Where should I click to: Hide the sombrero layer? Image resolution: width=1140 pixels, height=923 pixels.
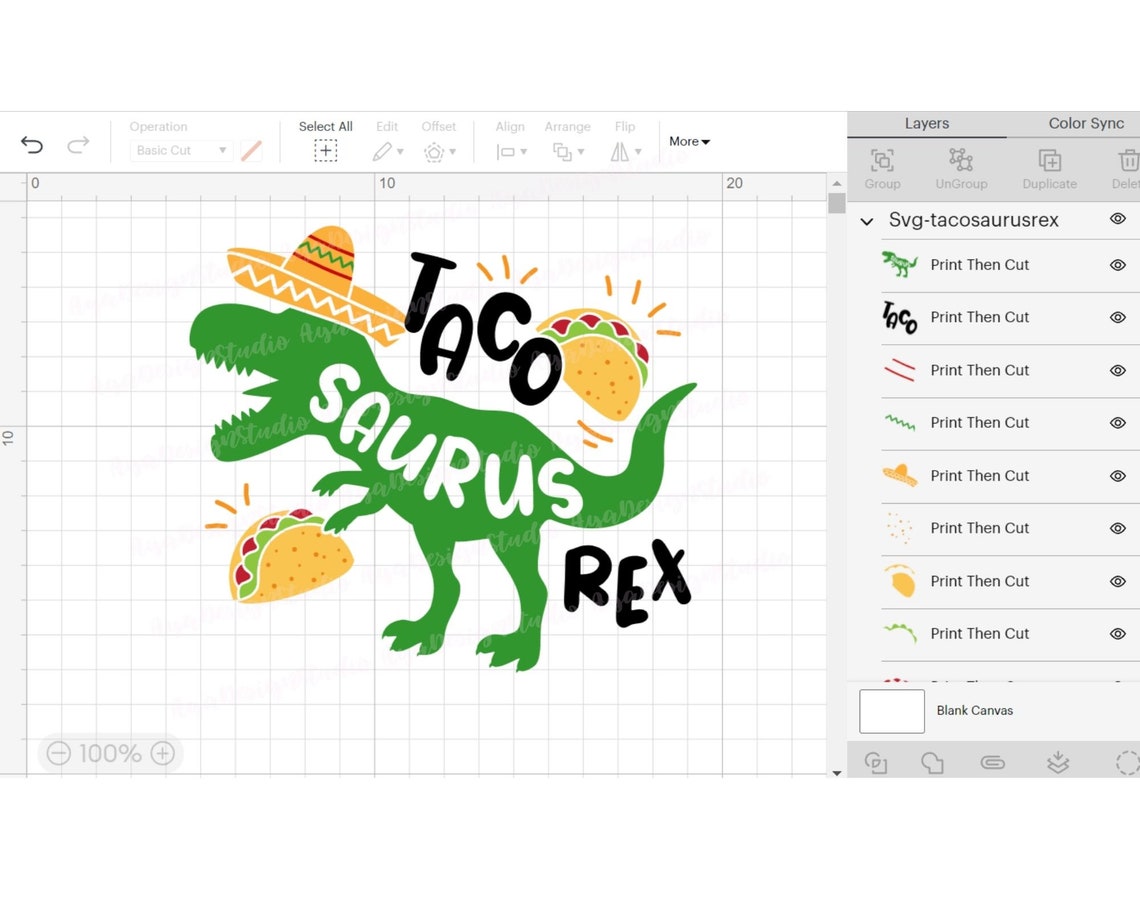pyautogui.click(x=1118, y=476)
